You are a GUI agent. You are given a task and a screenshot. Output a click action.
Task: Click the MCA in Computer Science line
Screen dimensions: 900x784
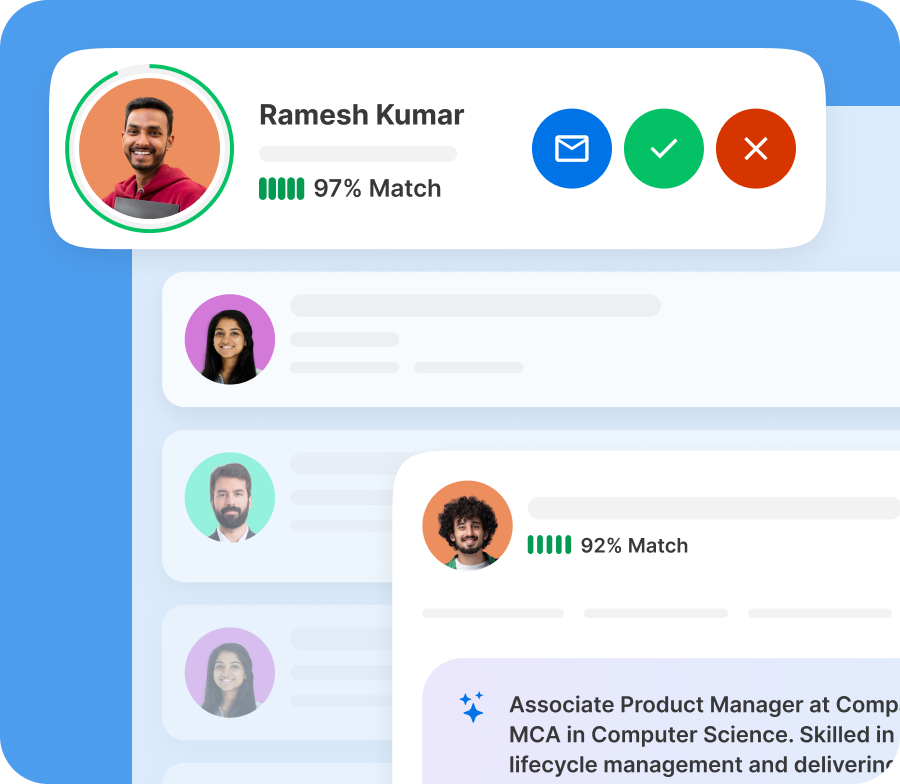(701, 735)
